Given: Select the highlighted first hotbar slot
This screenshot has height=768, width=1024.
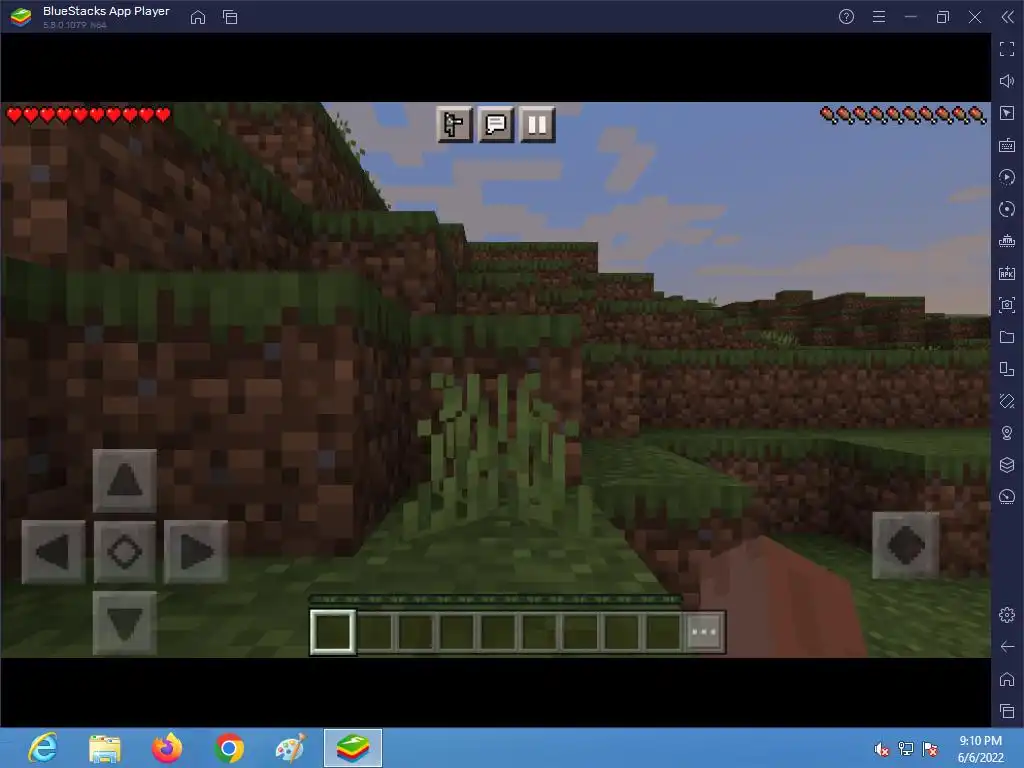Looking at the screenshot, I should point(332,632).
